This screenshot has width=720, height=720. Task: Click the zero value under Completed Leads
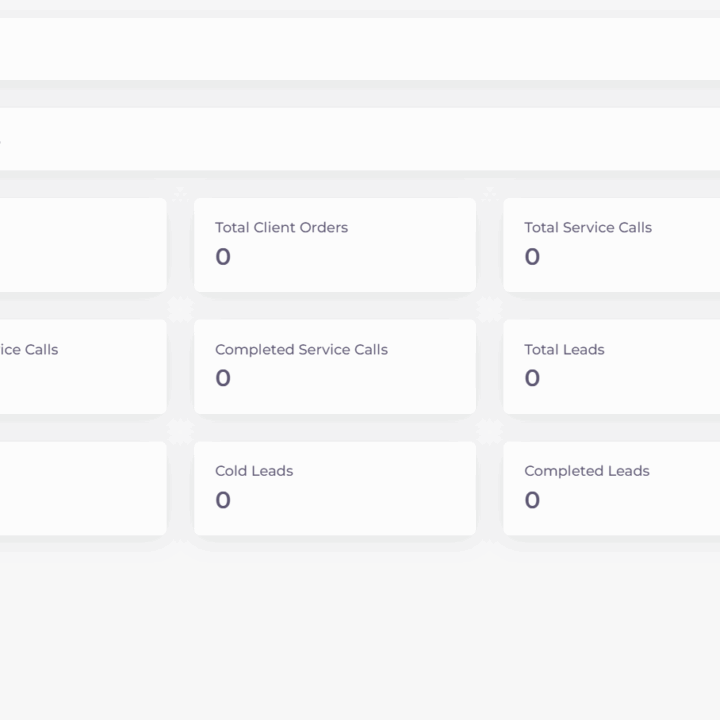pos(532,500)
